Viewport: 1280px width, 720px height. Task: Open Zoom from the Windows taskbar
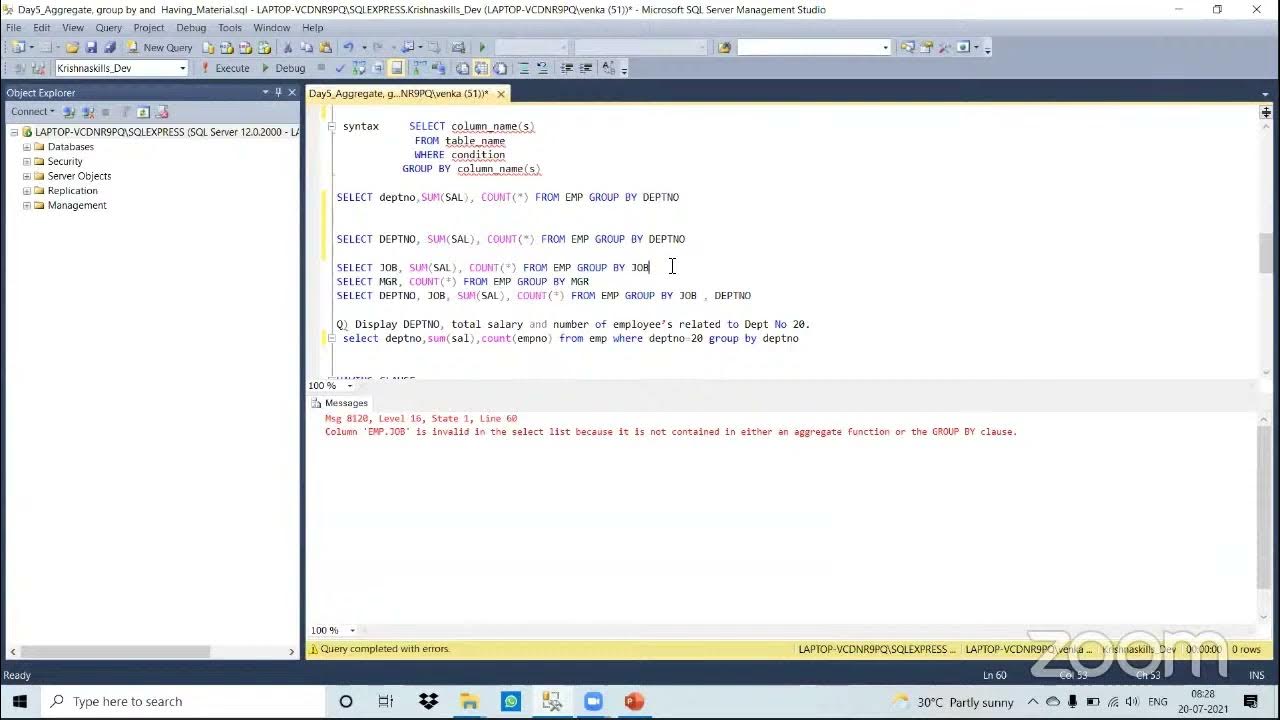(x=593, y=701)
